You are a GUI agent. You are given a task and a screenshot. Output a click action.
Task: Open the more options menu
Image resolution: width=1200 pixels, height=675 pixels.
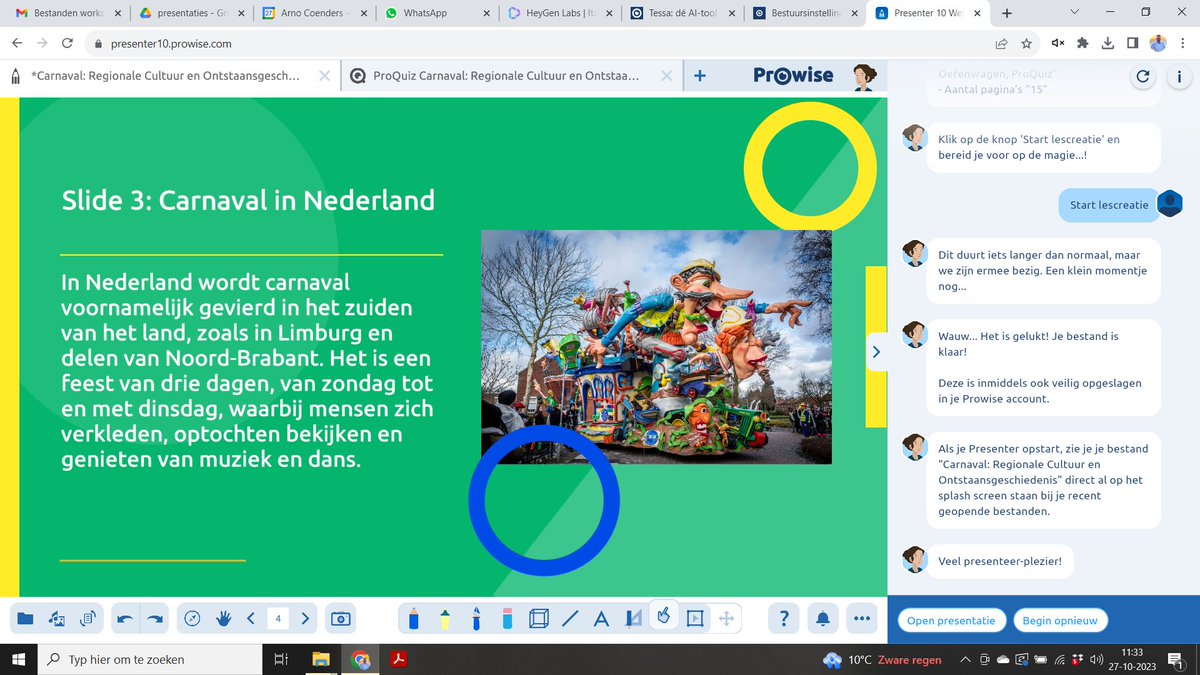pyautogui.click(x=862, y=618)
